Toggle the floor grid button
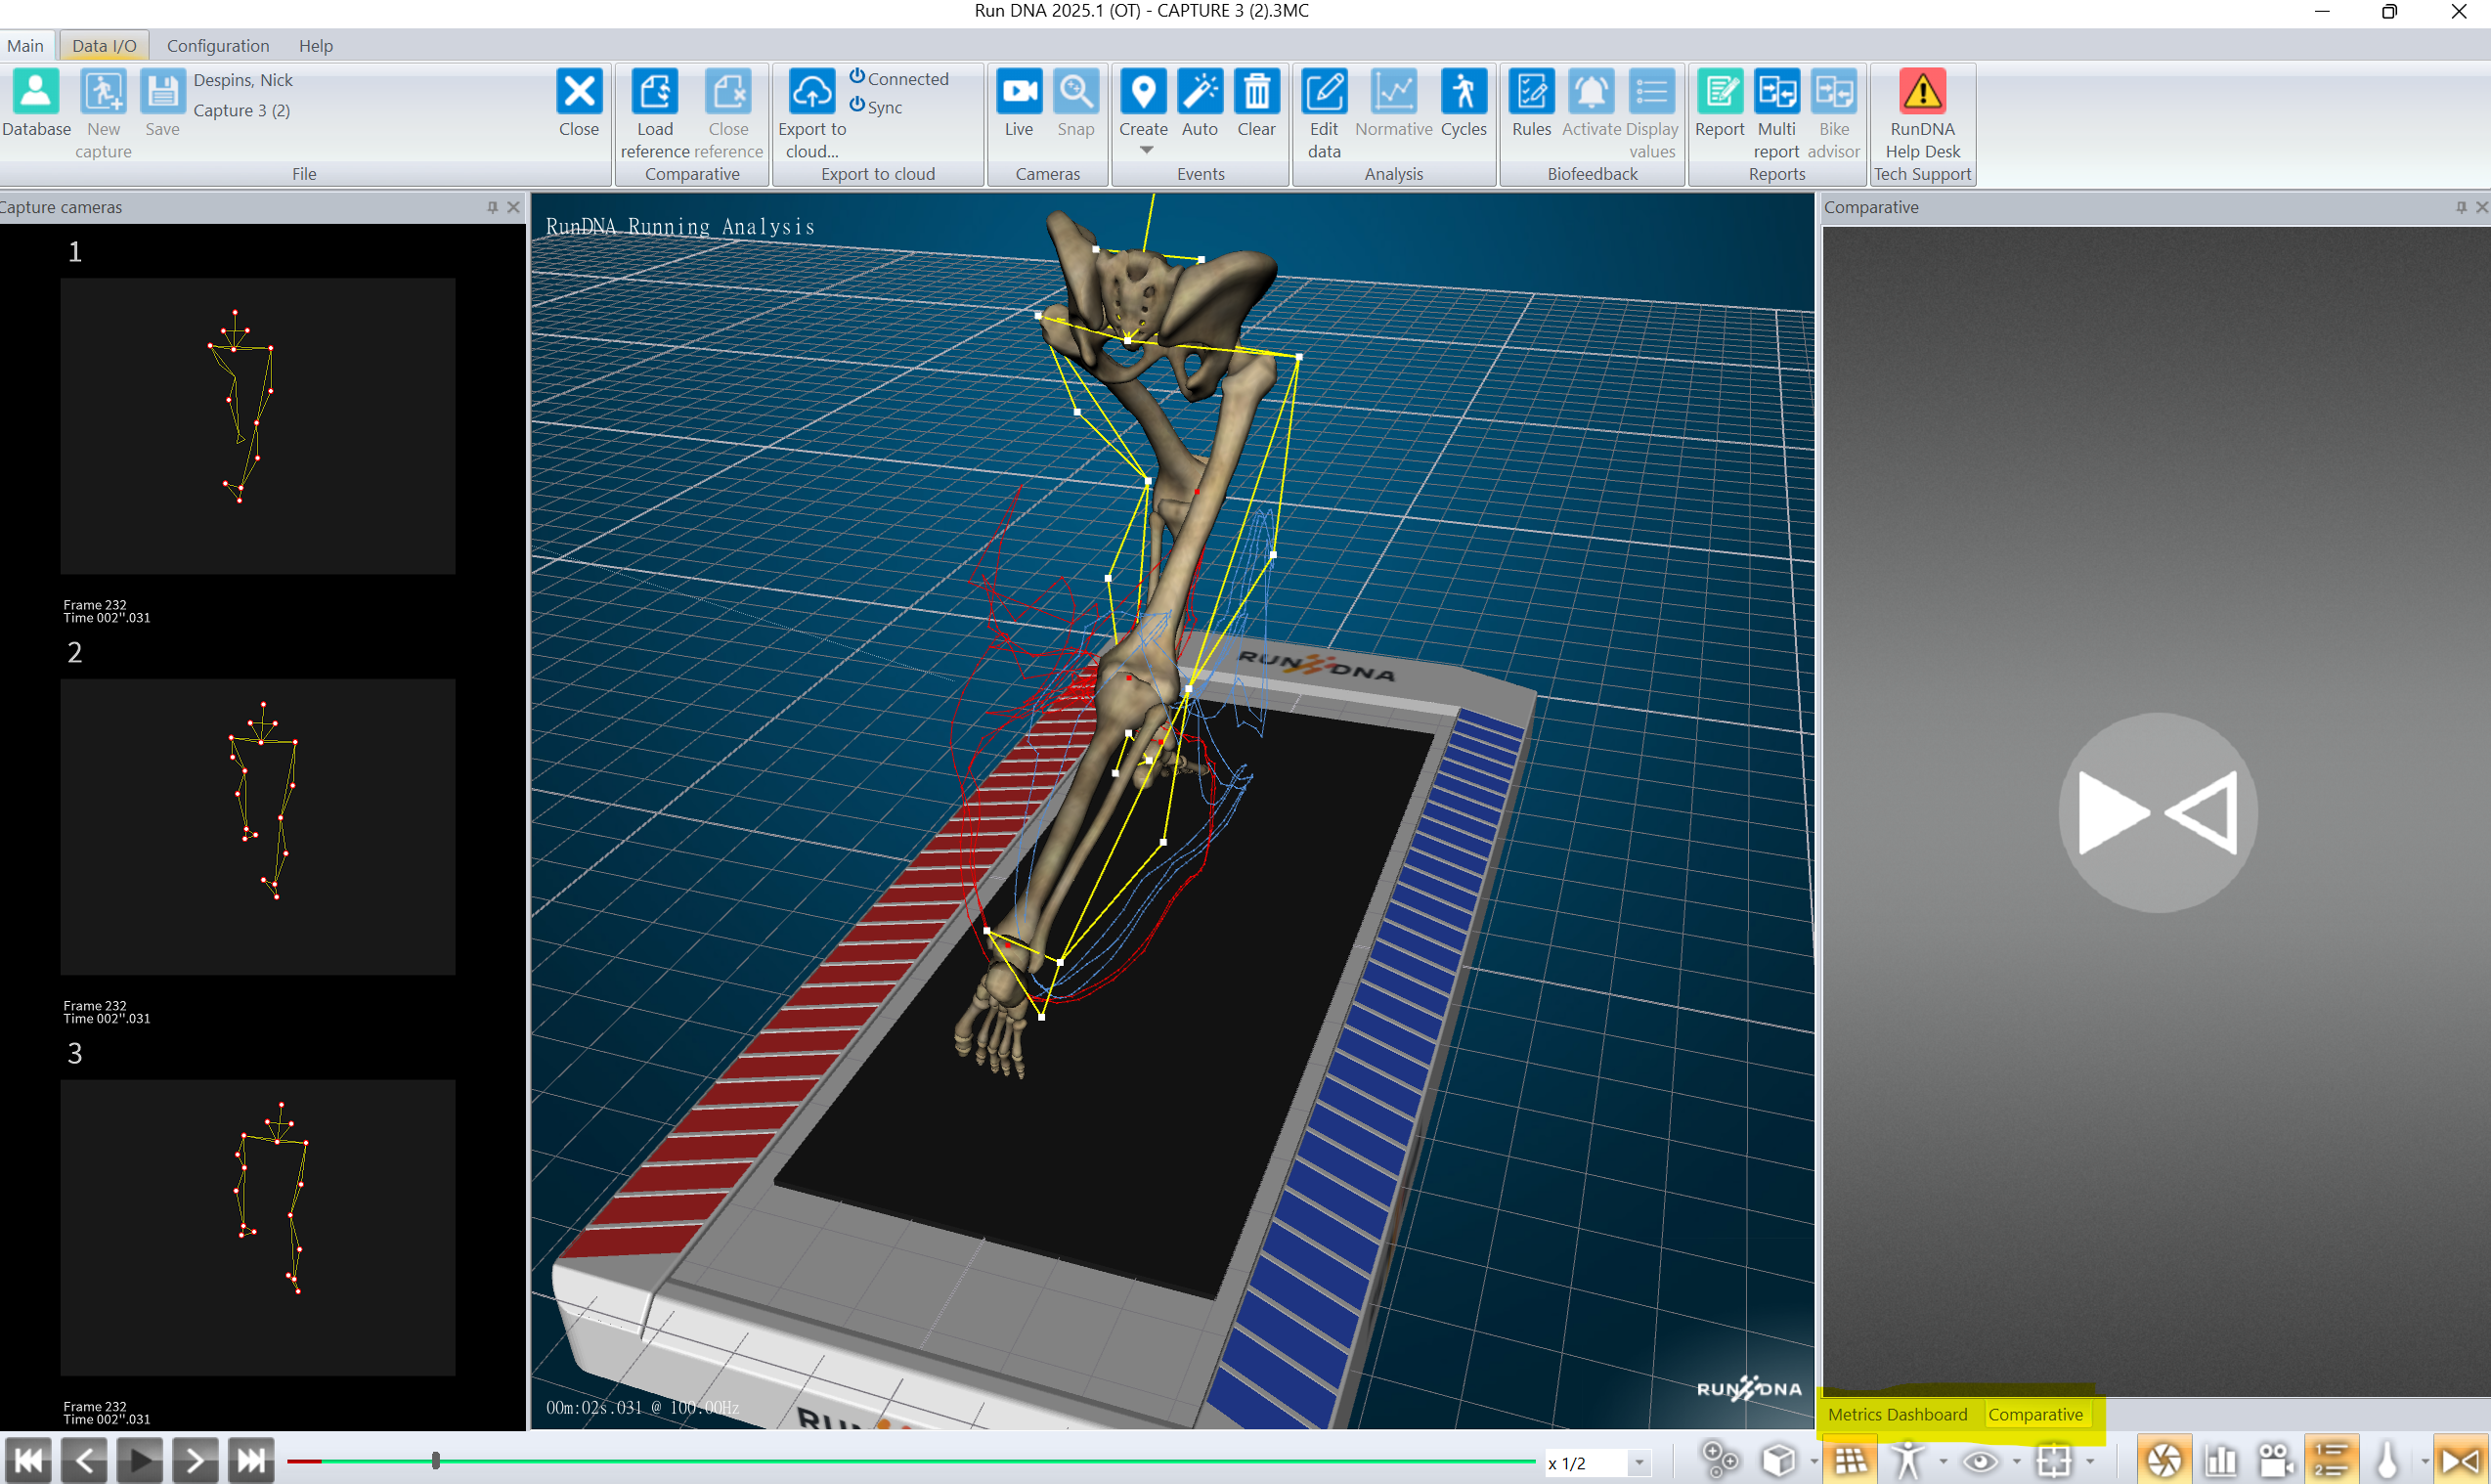This screenshot has height=1484, width=2491. (x=1850, y=1460)
